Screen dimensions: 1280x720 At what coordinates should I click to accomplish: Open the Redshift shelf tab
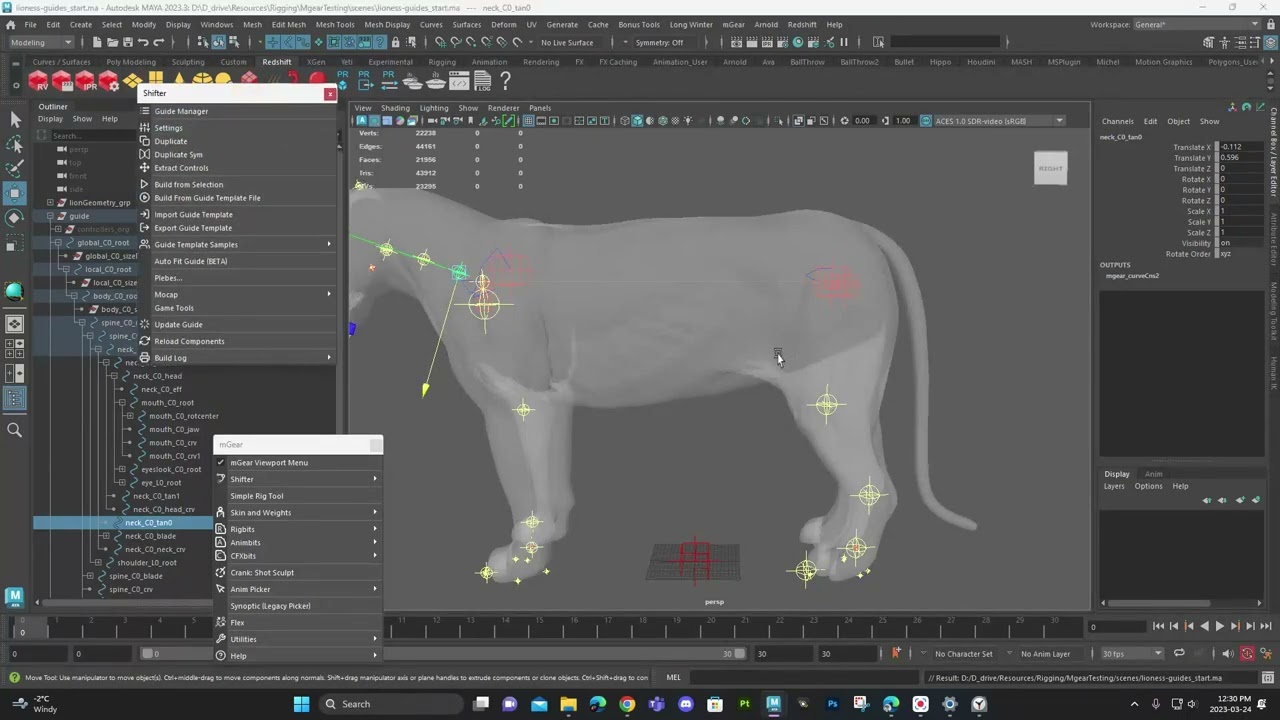click(x=277, y=62)
